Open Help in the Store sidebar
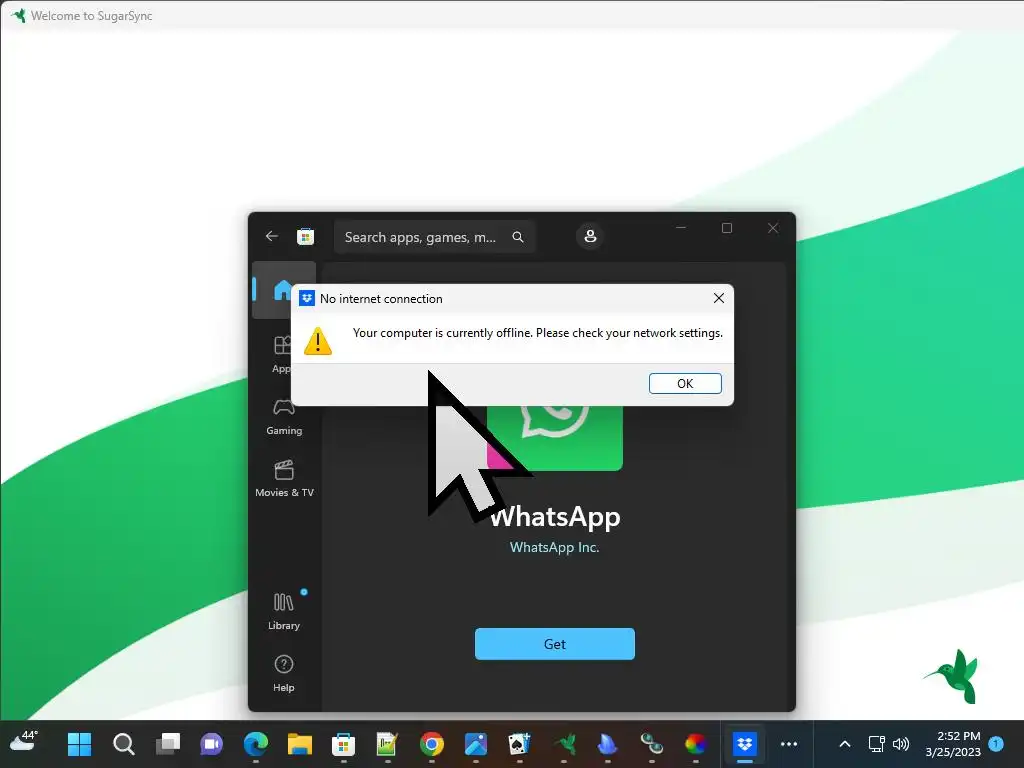 click(283, 673)
